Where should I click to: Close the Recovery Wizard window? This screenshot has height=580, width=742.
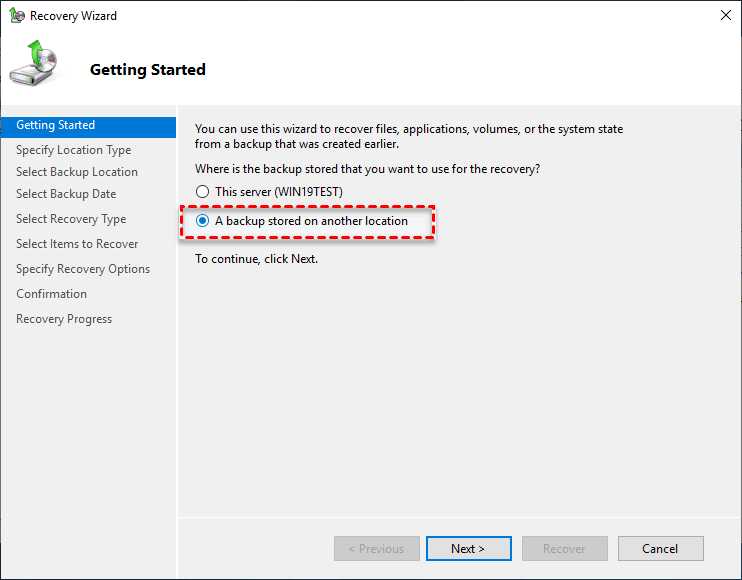[x=723, y=16]
